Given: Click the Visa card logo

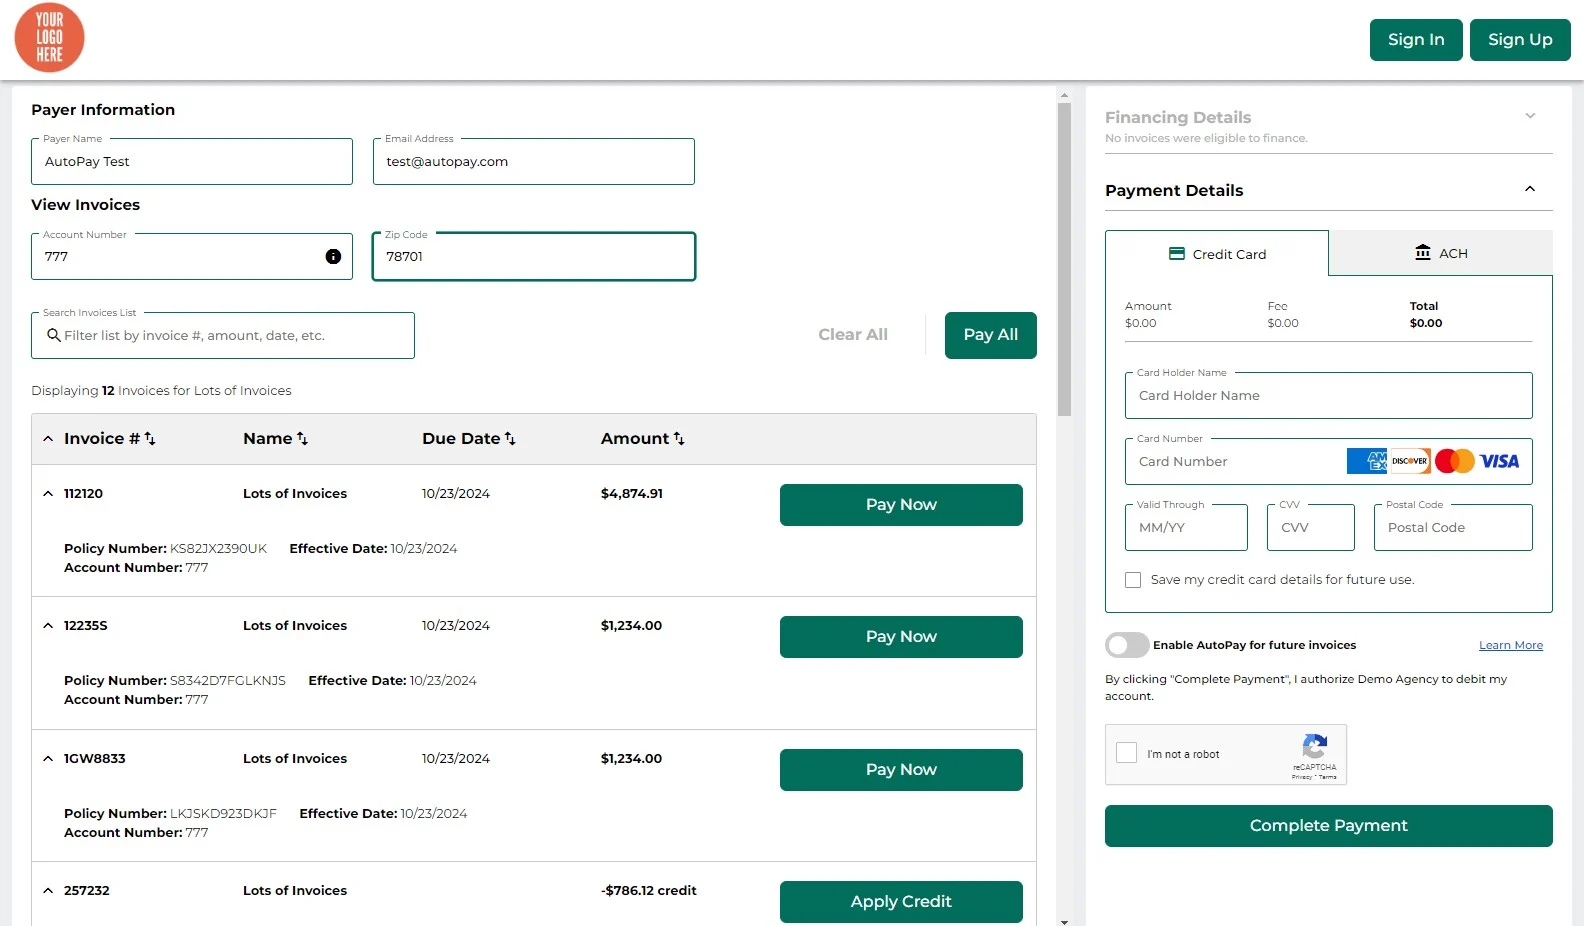Looking at the screenshot, I should click(1499, 461).
